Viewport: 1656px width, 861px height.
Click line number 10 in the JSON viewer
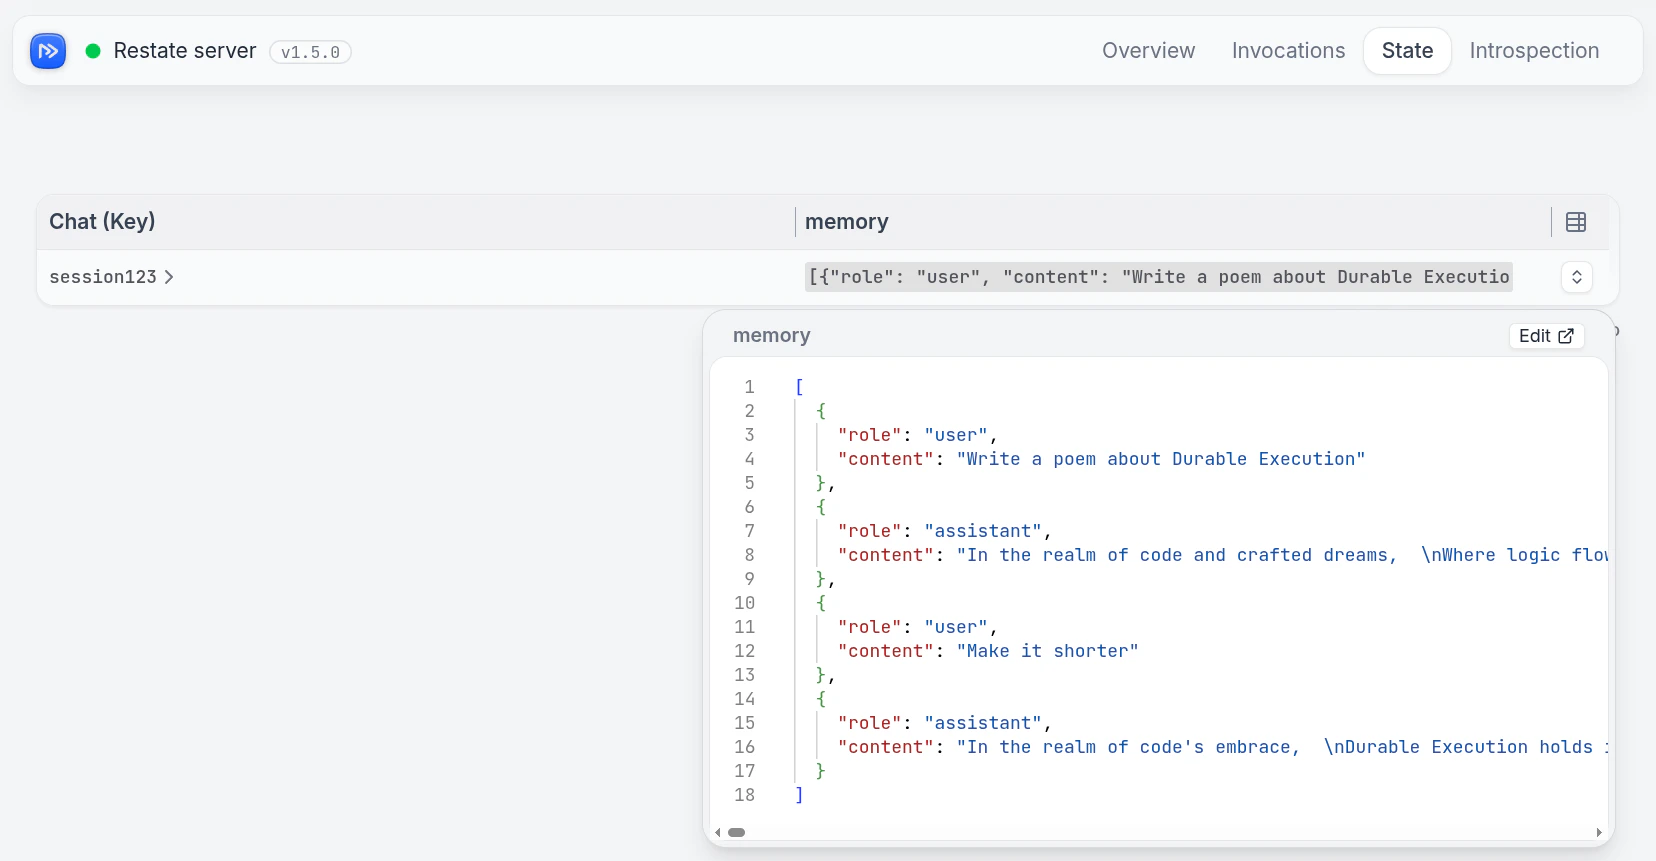pos(745,603)
